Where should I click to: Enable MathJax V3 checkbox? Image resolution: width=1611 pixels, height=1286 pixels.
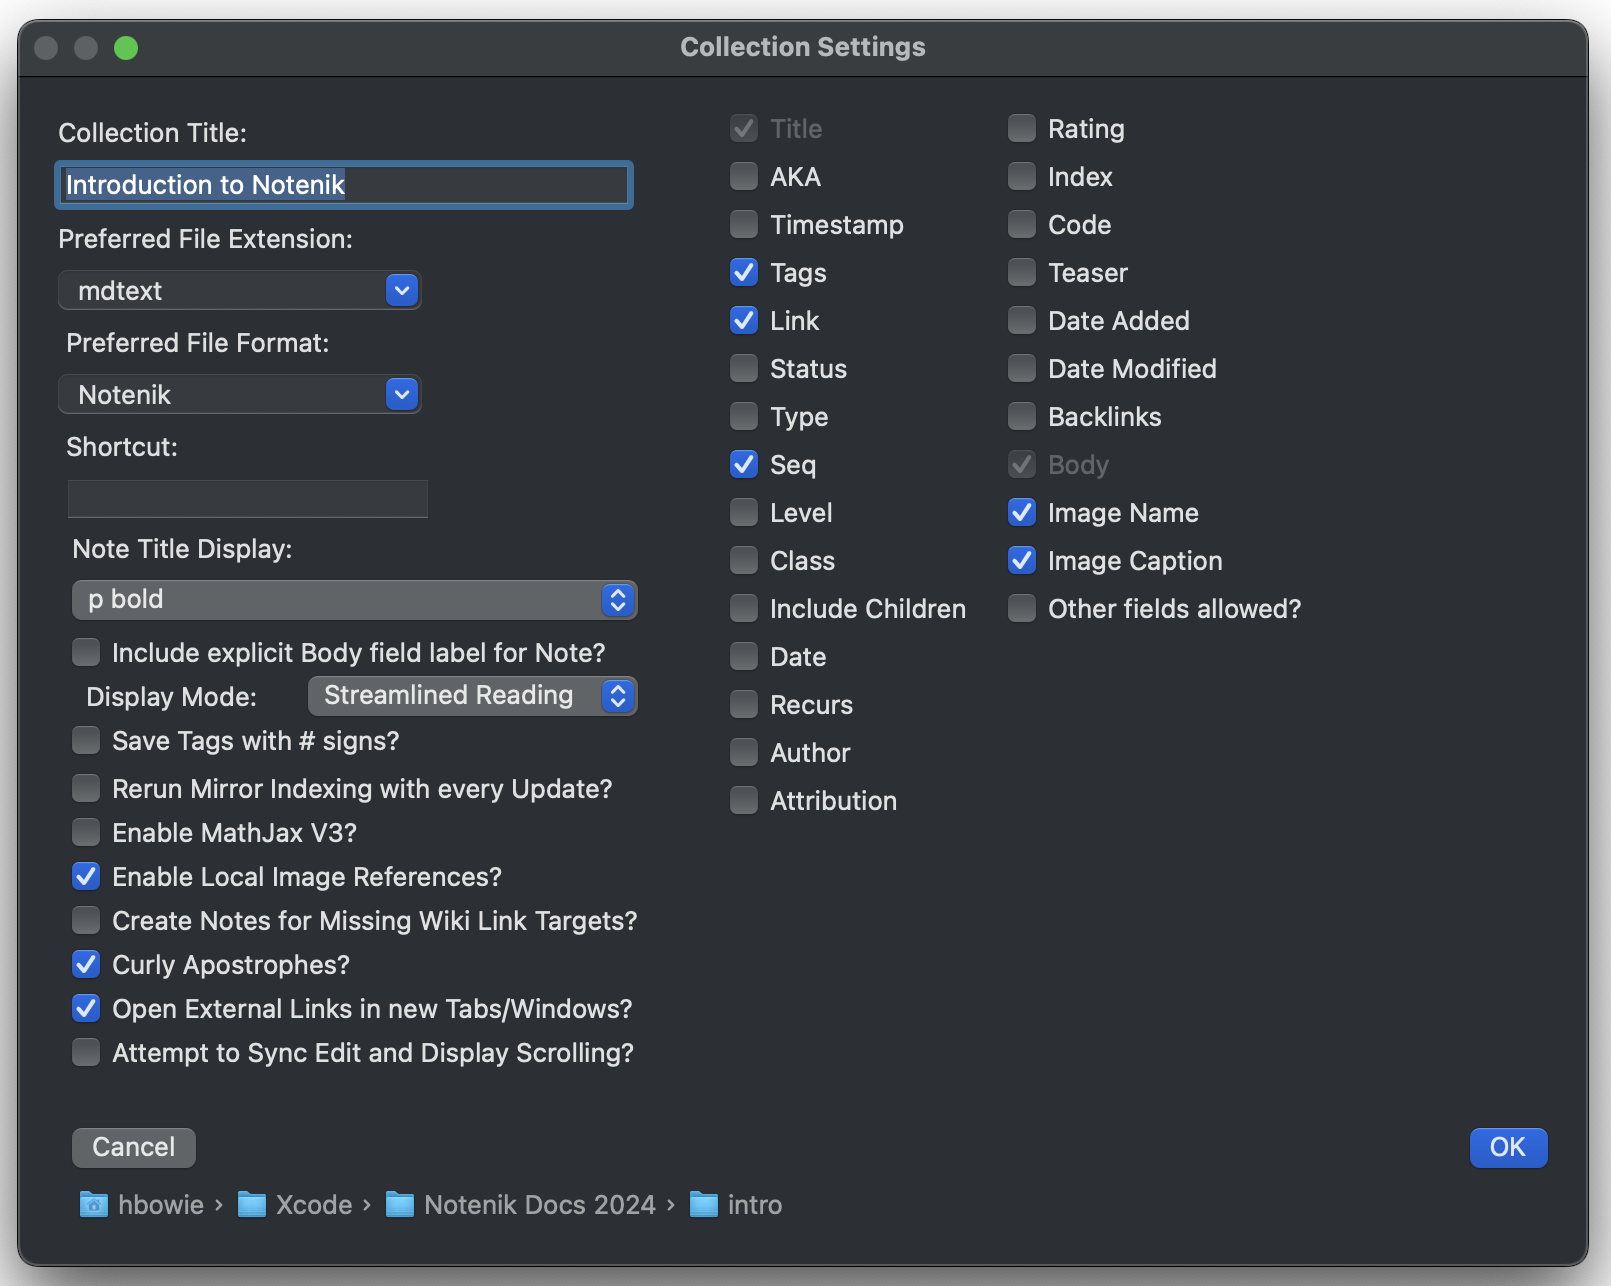click(86, 833)
